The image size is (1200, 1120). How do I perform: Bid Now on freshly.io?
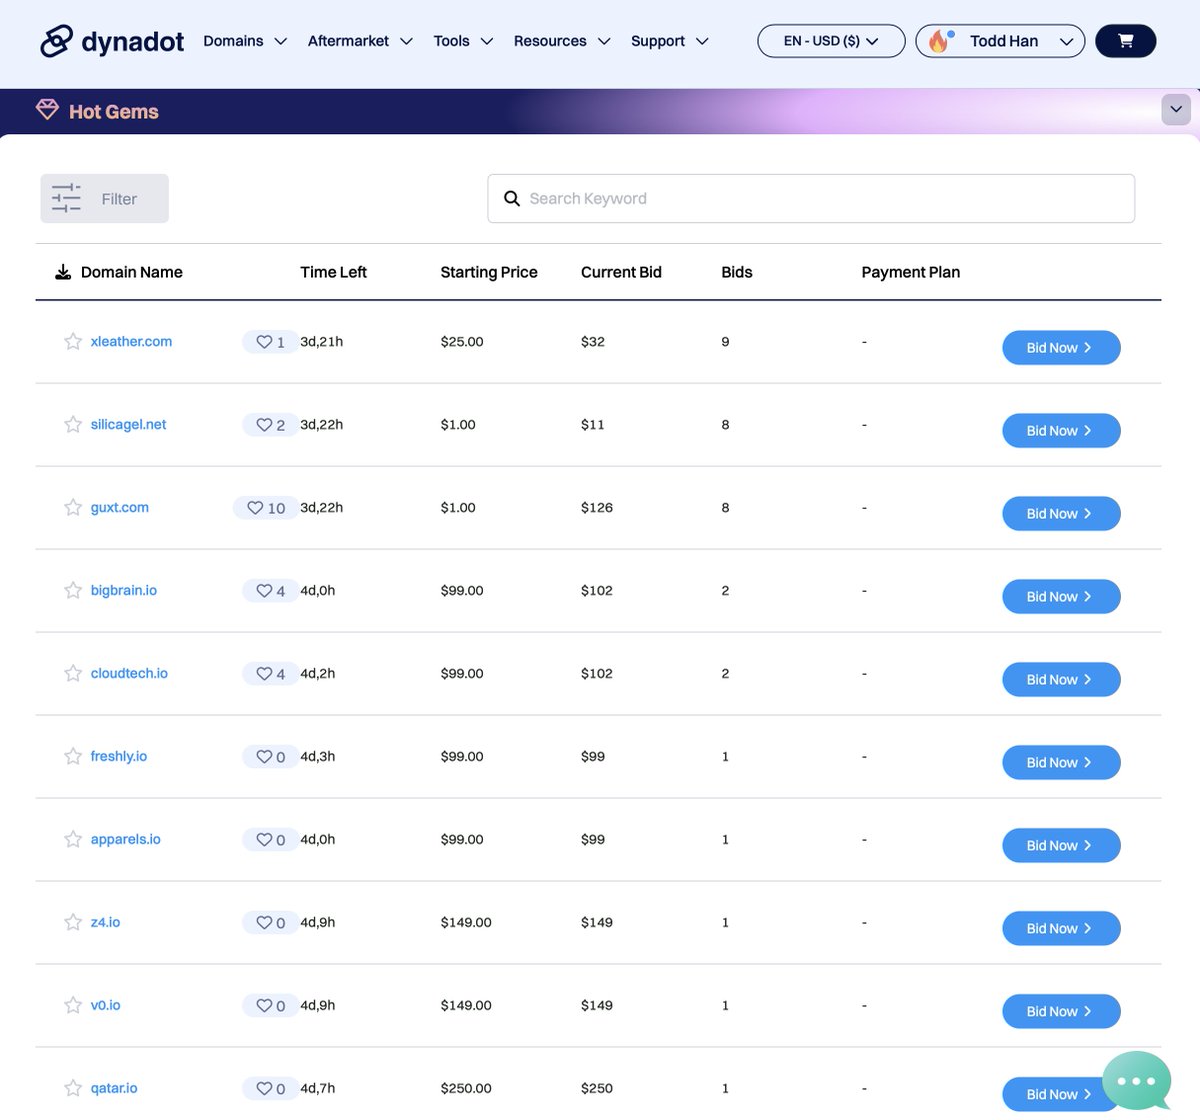click(x=1061, y=763)
